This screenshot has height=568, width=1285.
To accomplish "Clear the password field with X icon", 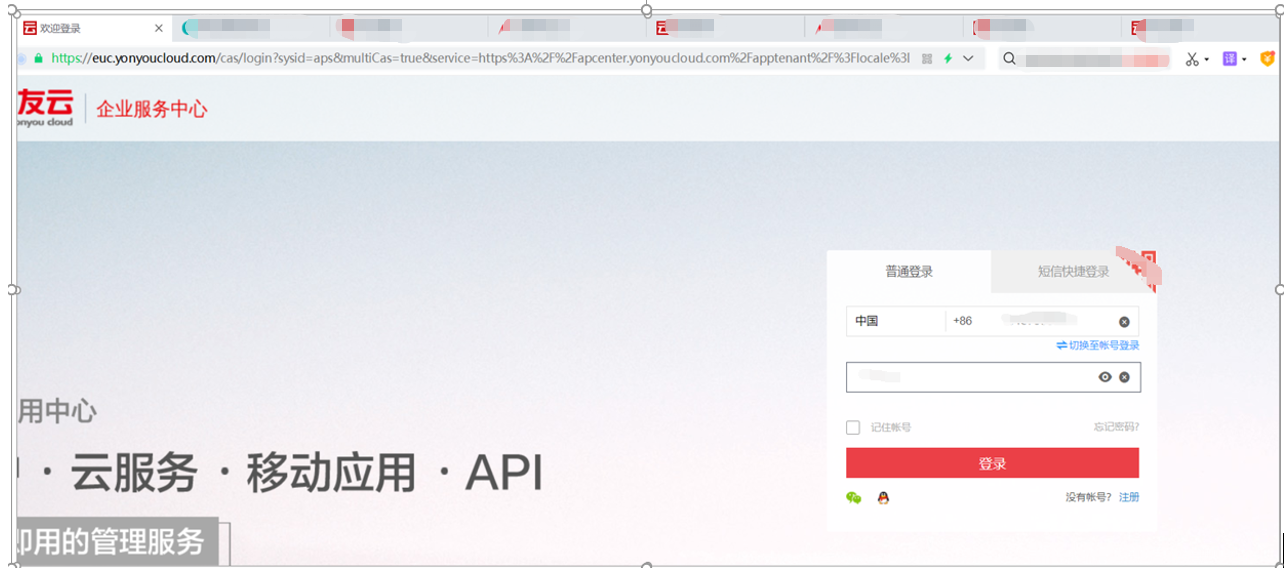I will [x=1124, y=377].
